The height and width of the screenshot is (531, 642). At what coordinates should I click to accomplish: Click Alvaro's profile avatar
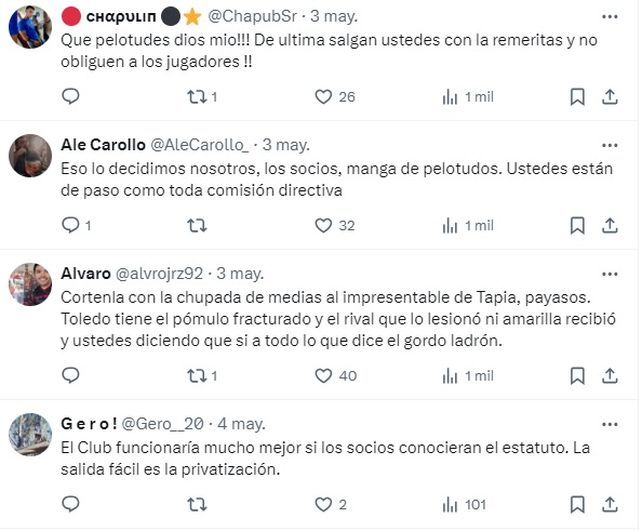pos(30,285)
